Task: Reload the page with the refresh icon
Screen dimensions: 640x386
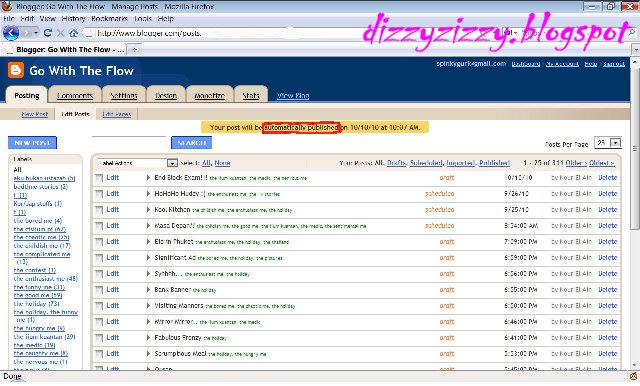Action: coord(48,33)
